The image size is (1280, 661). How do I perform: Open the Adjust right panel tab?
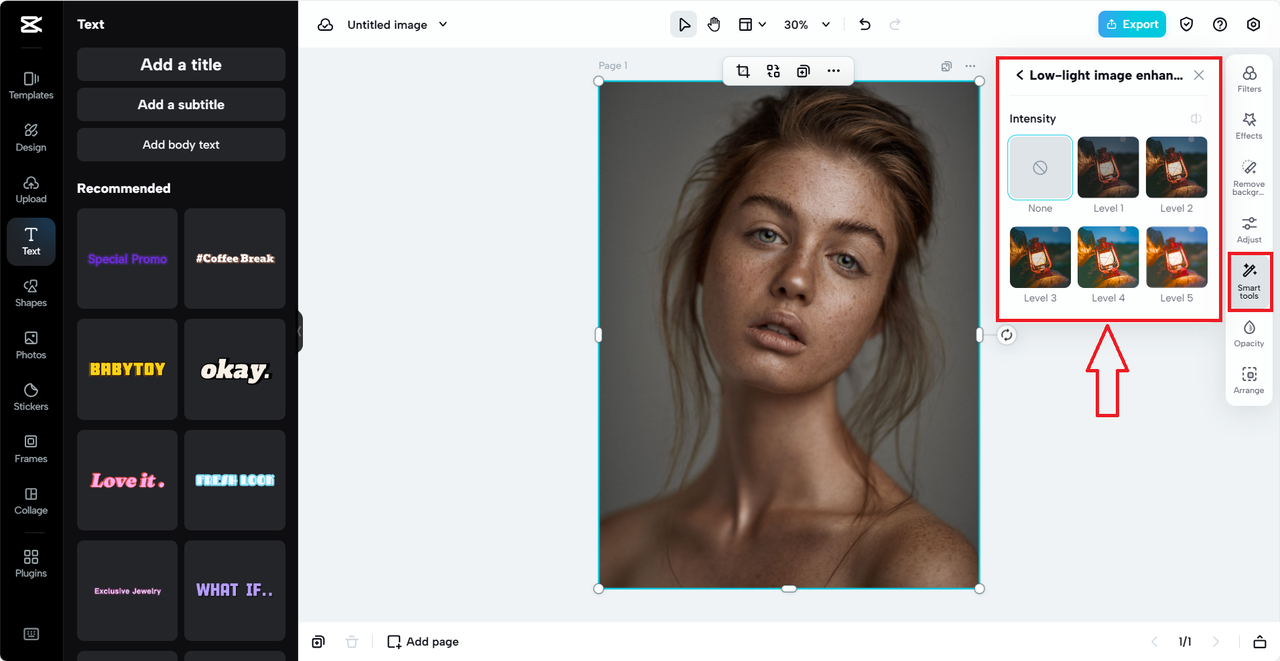(x=1249, y=229)
